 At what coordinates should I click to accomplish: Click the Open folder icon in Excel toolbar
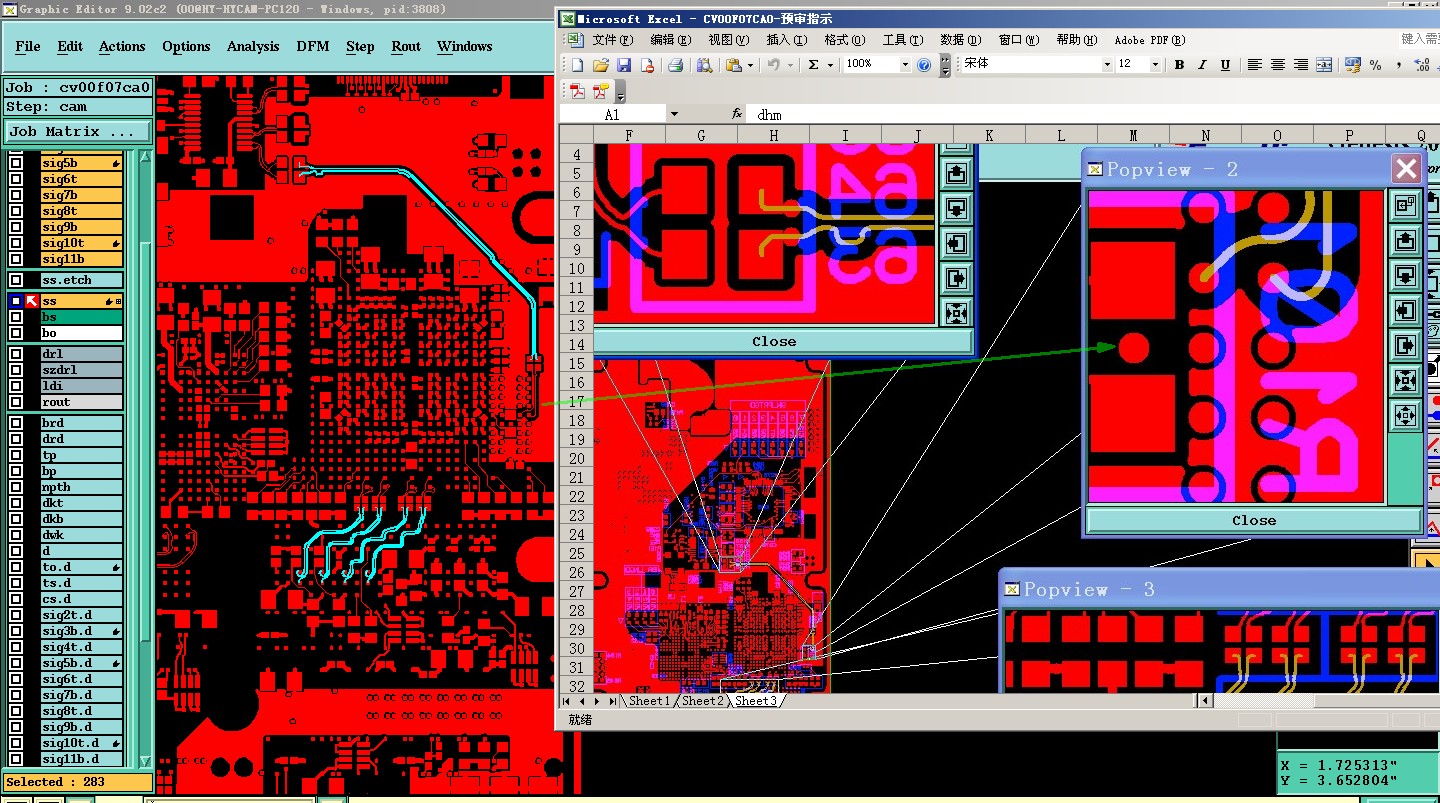(600, 65)
